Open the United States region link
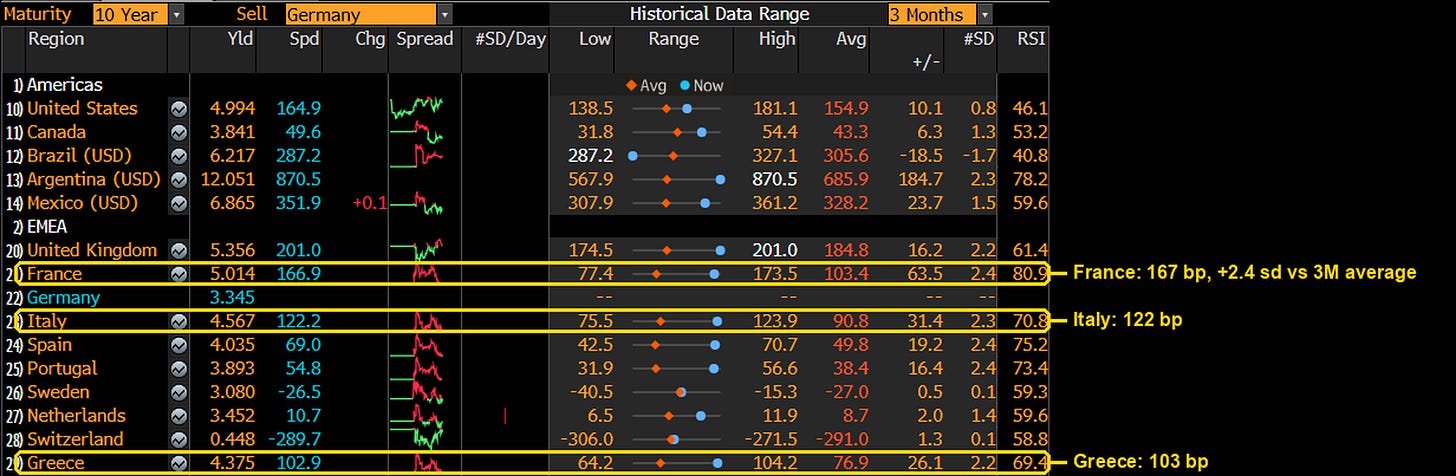1456x476 pixels. [x=82, y=109]
